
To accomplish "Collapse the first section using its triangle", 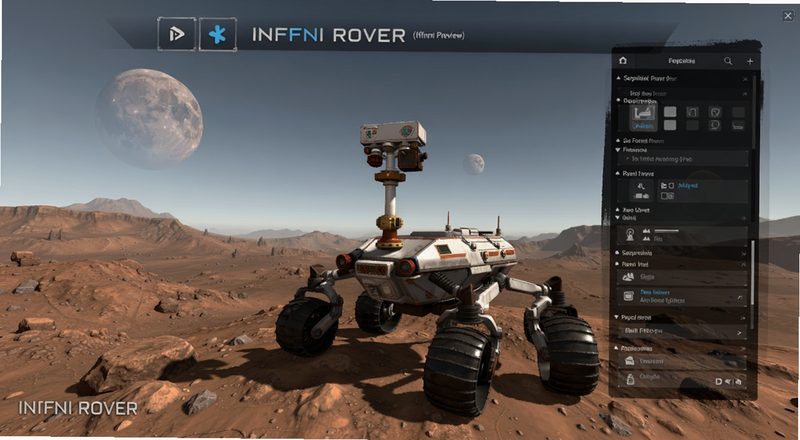I will point(618,78).
